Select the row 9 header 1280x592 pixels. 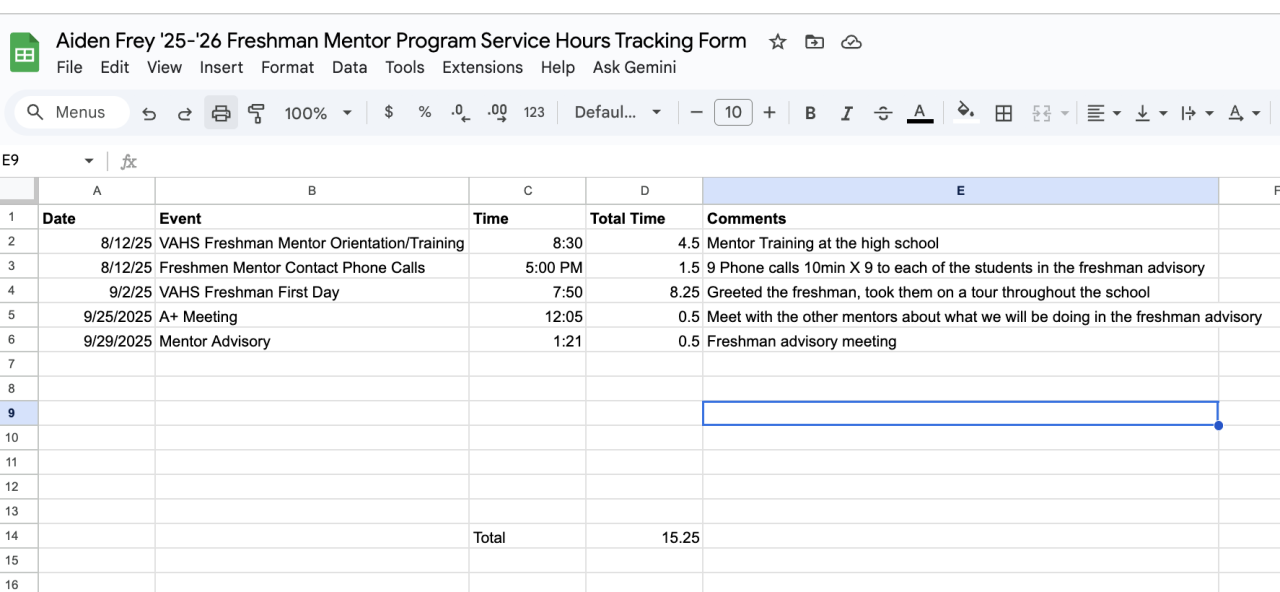pyautogui.click(x=19, y=413)
